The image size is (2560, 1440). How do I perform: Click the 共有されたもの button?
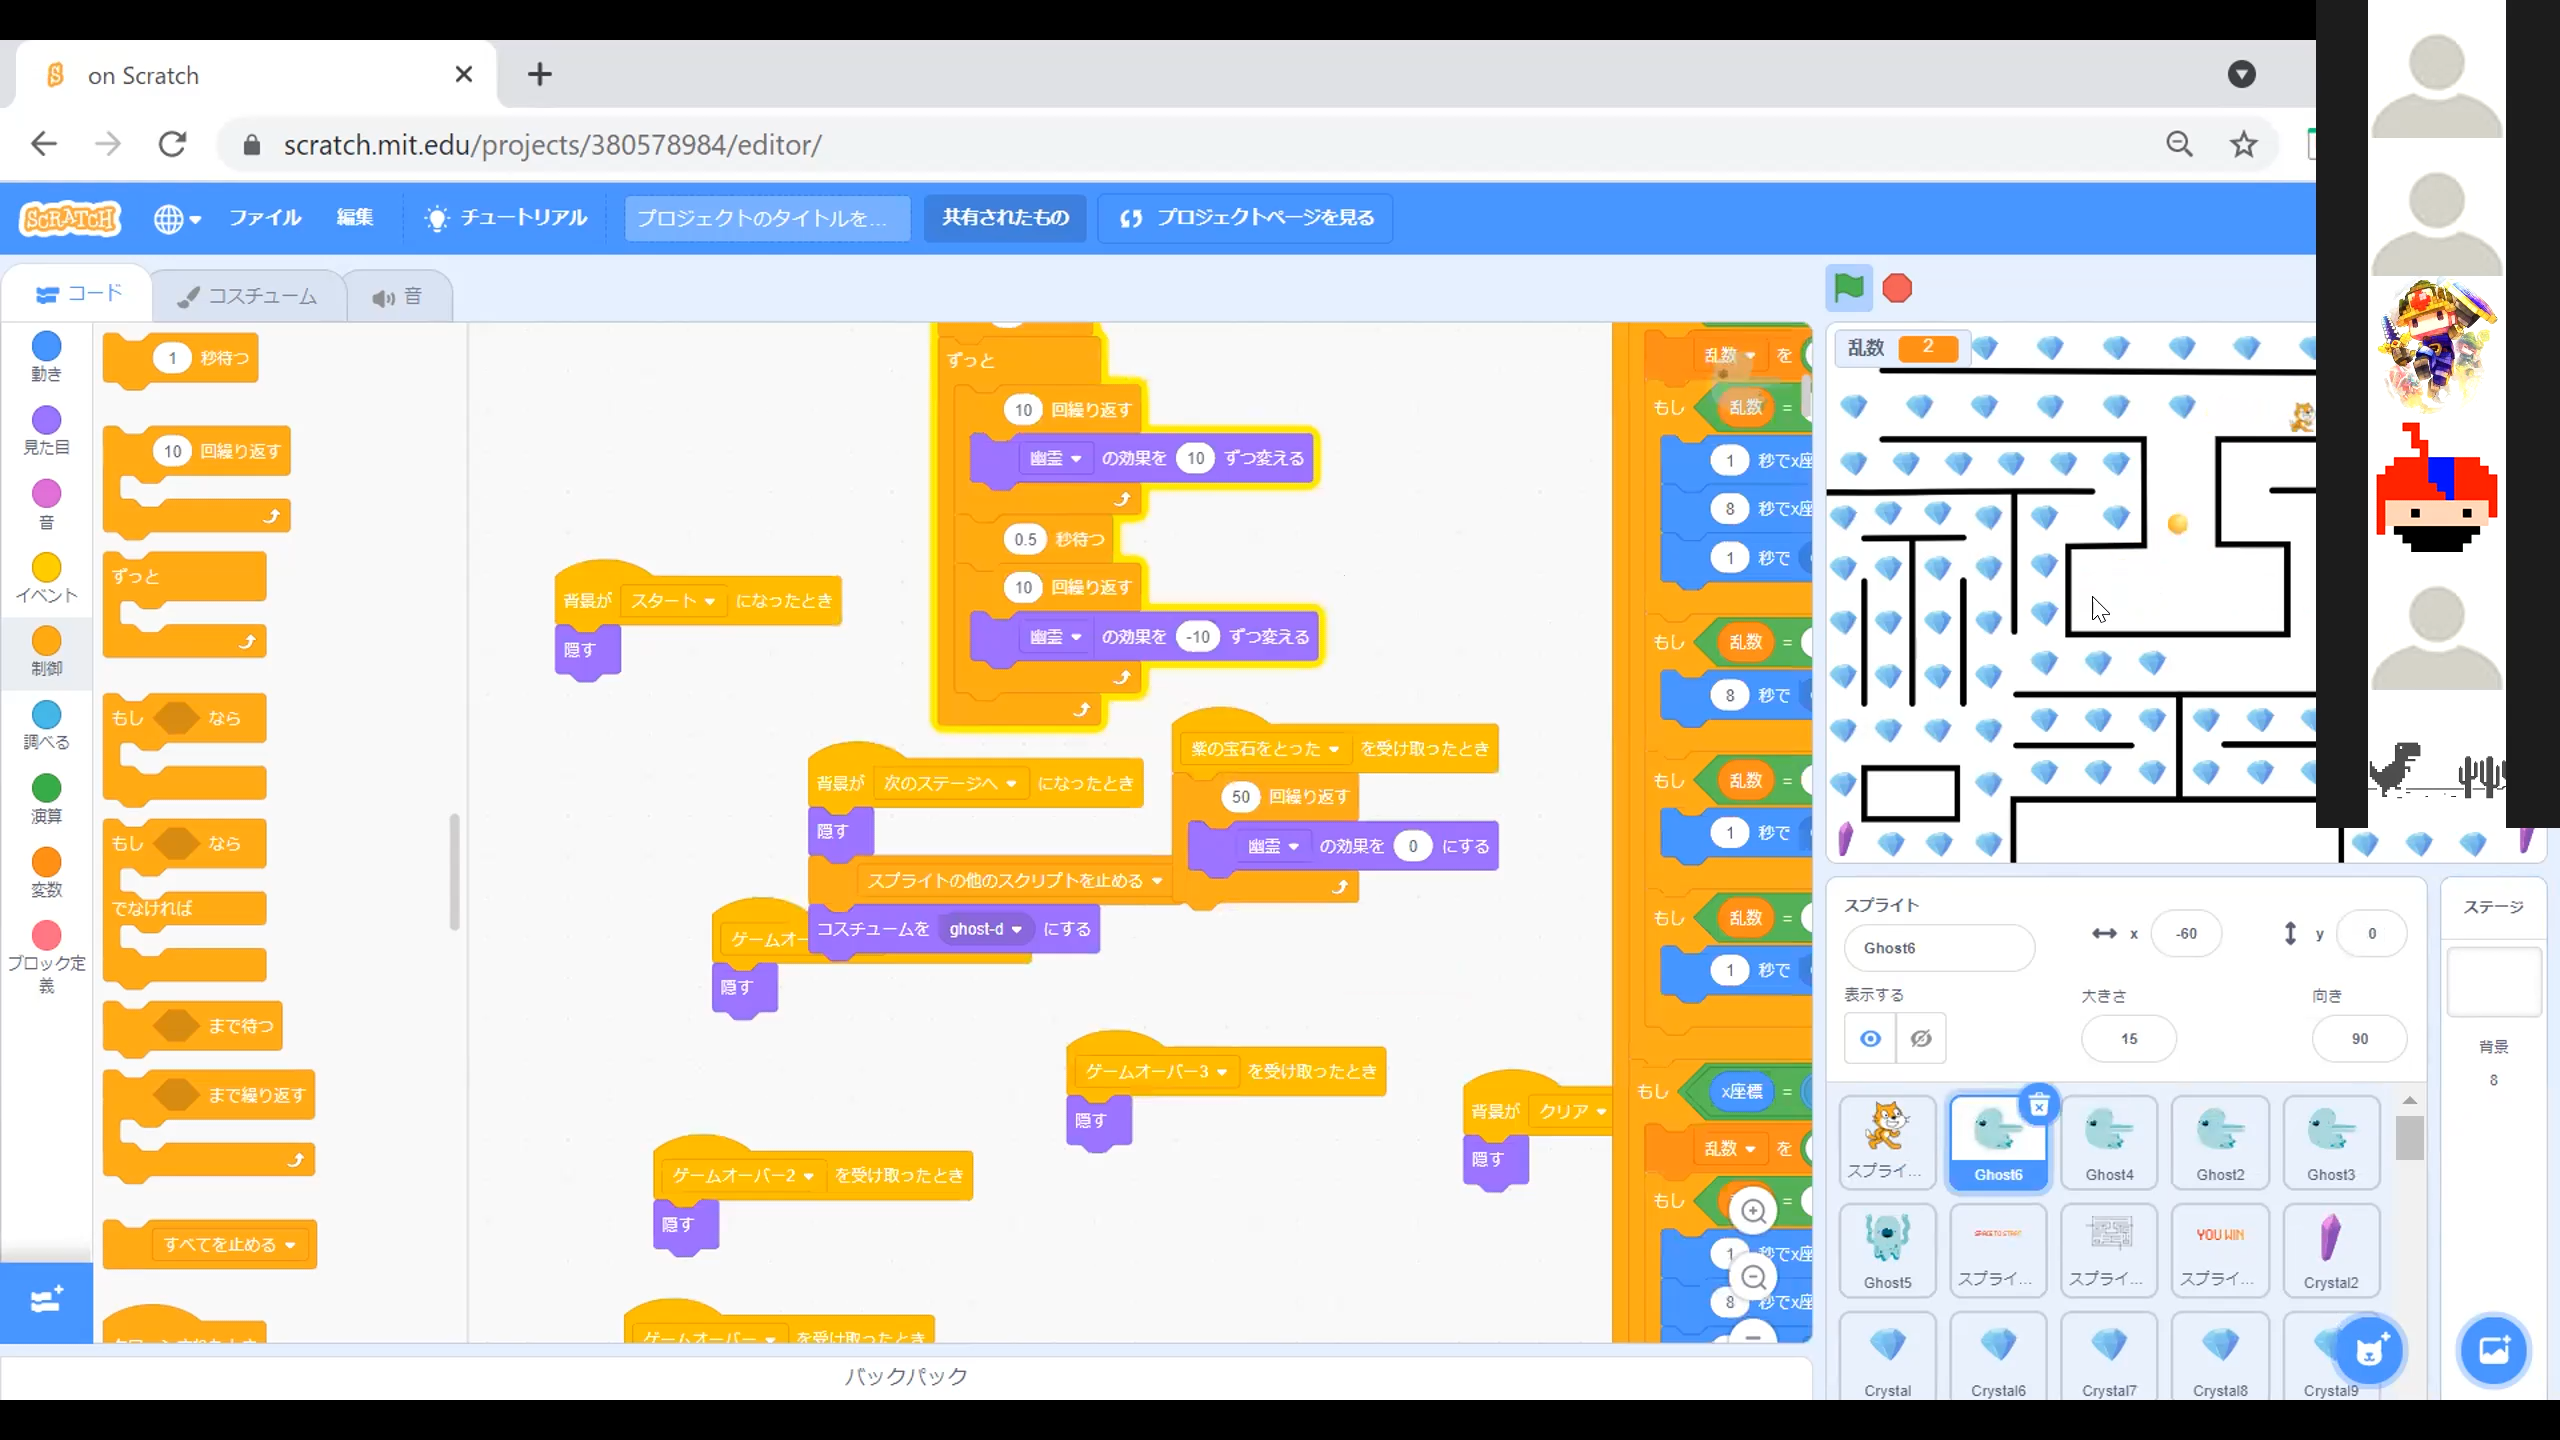coord(1005,218)
